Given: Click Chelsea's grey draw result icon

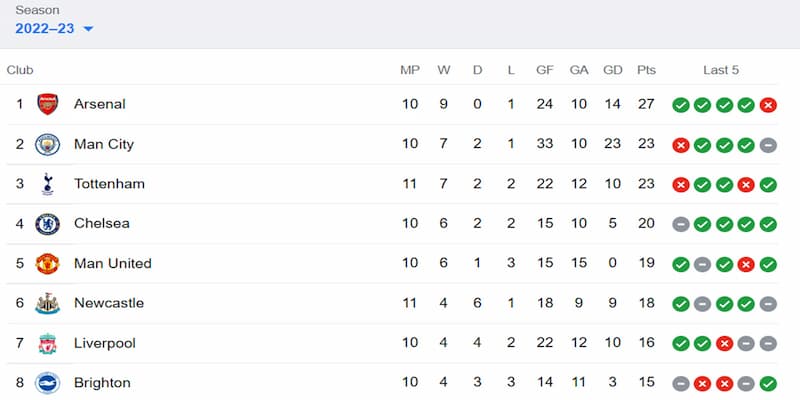Looking at the screenshot, I should [x=681, y=224].
